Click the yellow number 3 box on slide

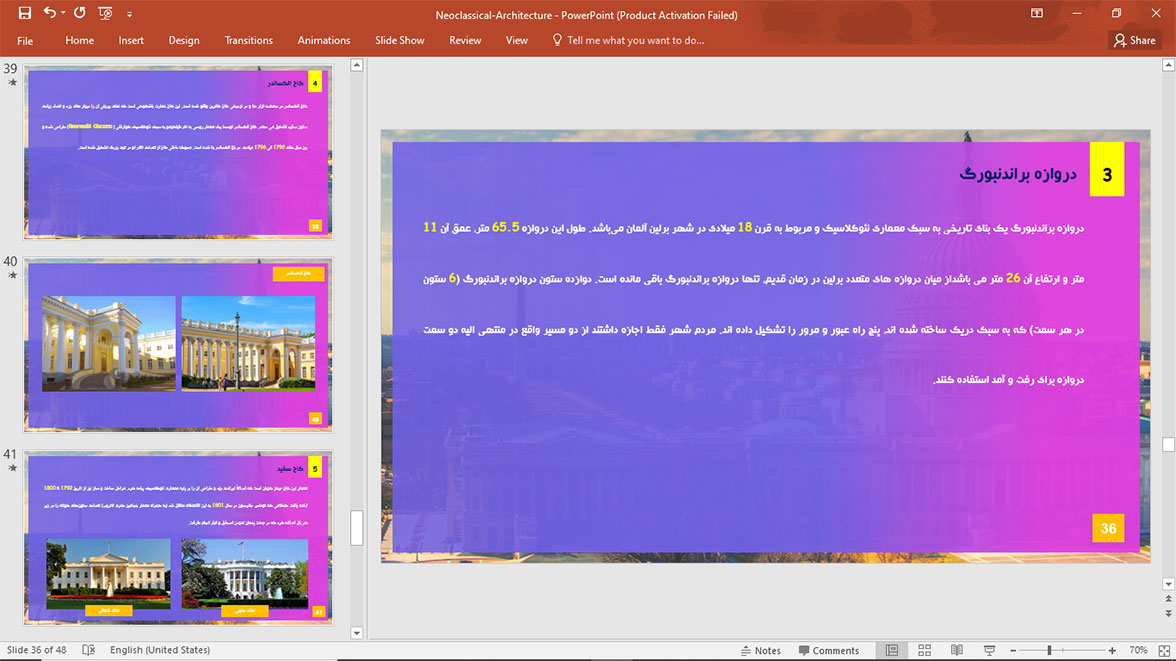[1107, 170]
